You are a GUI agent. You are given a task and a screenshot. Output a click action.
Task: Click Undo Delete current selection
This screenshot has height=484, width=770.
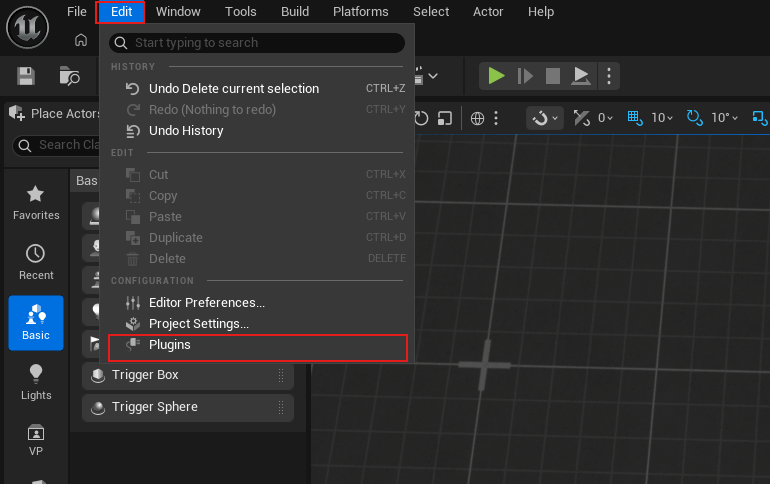tap(233, 89)
